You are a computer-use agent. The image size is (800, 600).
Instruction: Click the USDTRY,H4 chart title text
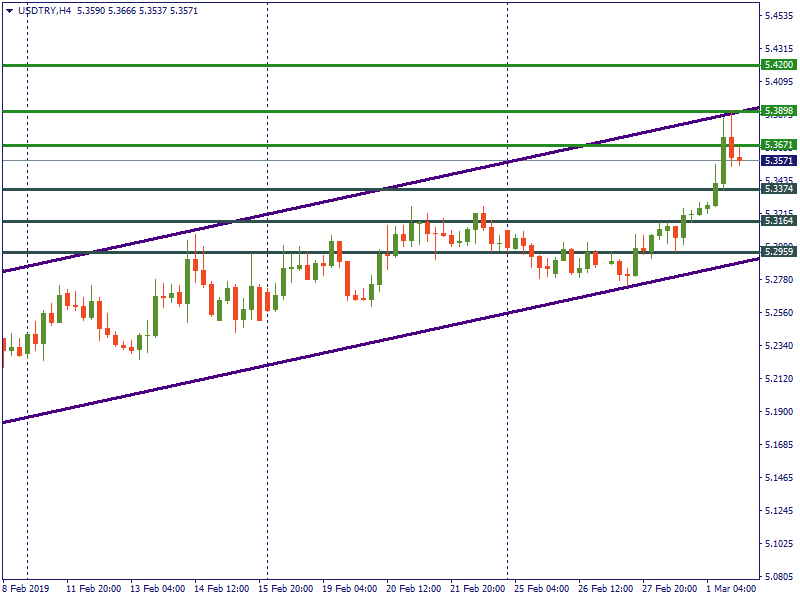tap(44, 10)
